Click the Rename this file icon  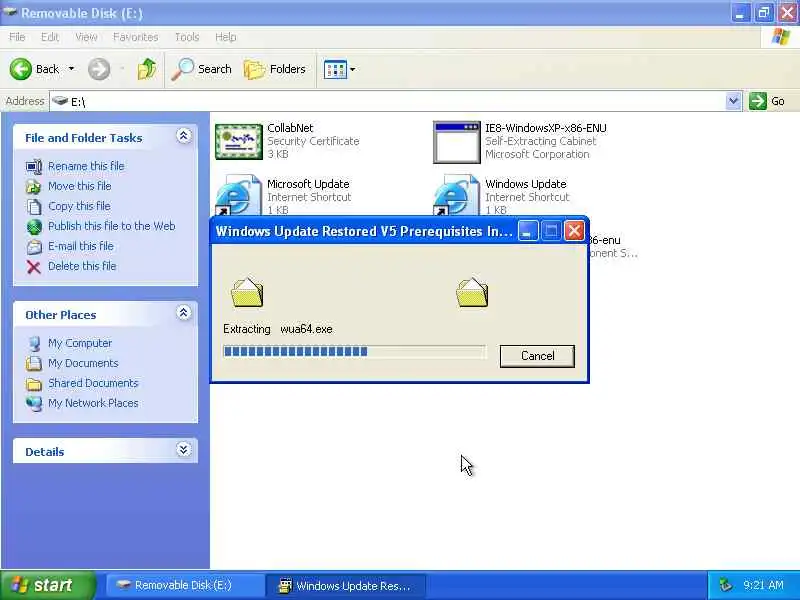pos(34,167)
